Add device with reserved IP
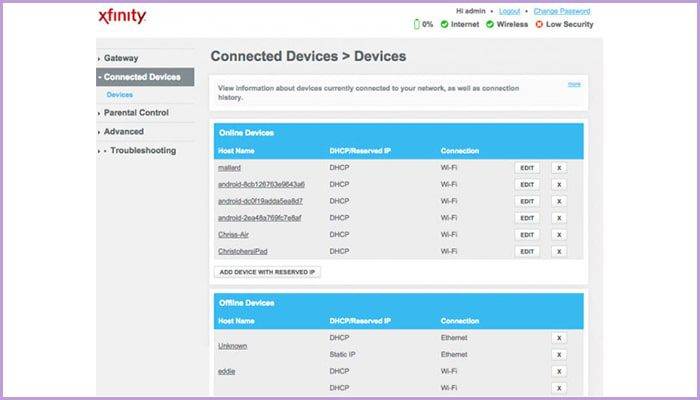 (x=267, y=272)
